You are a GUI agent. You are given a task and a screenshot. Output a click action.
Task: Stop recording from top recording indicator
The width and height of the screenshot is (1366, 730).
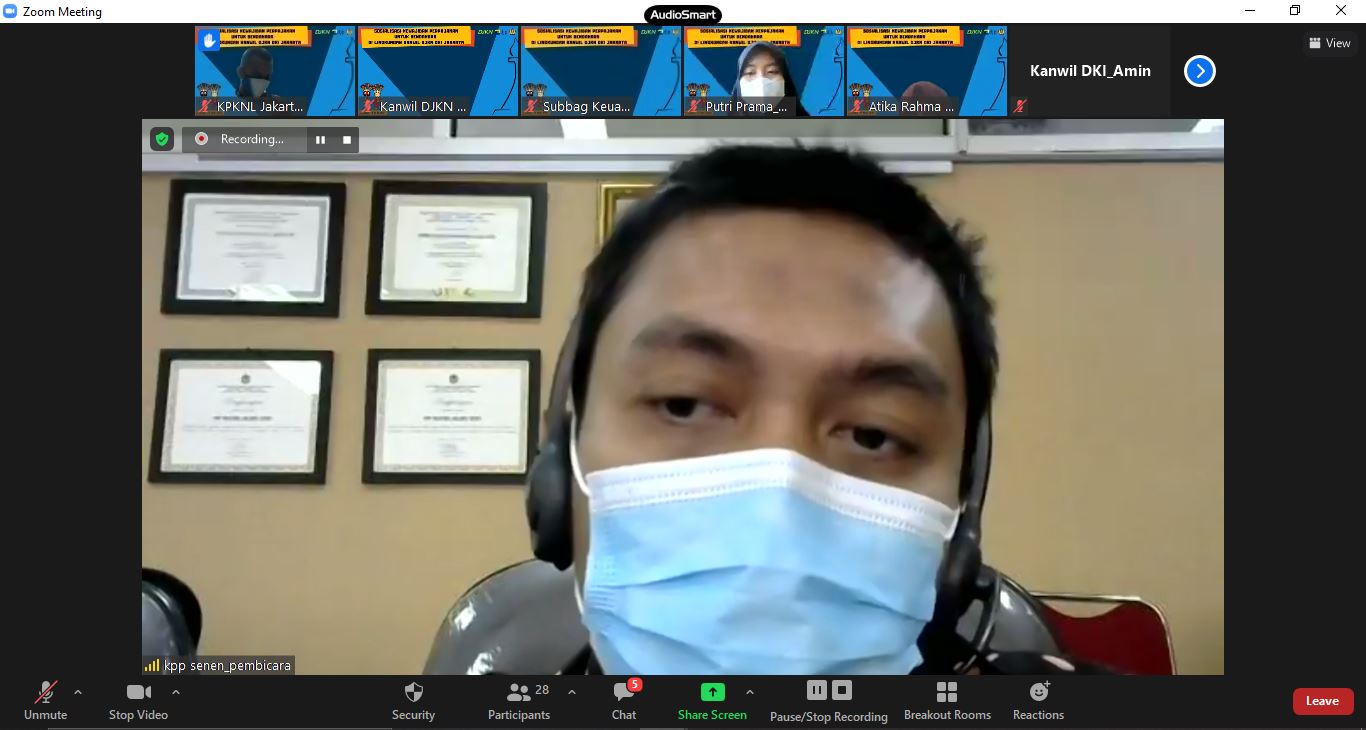coord(347,140)
